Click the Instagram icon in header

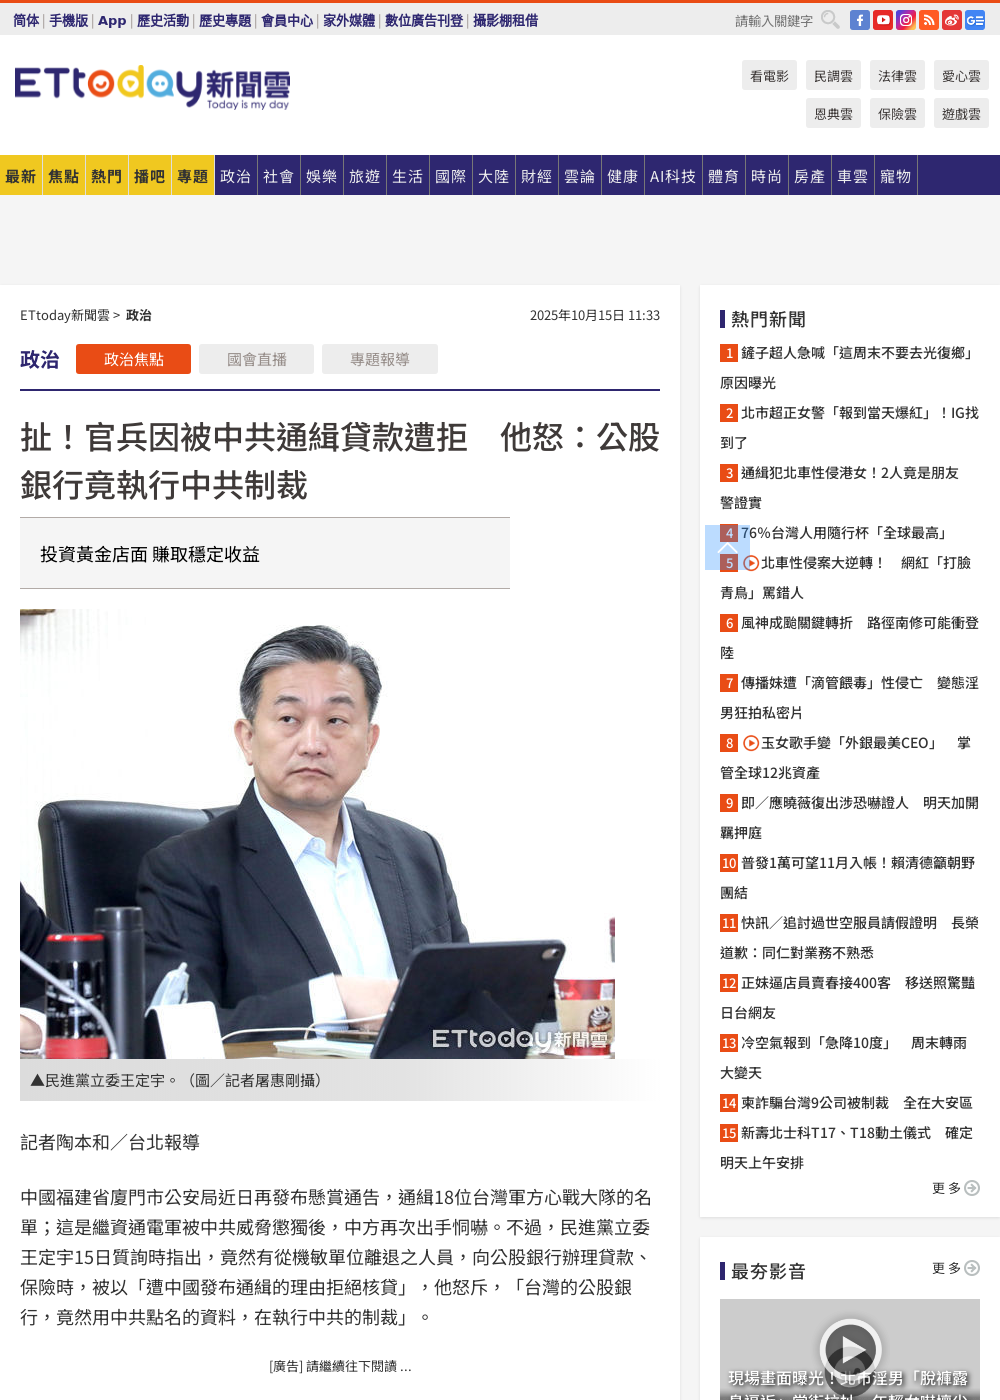pyautogui.click(x=906, y=20)
